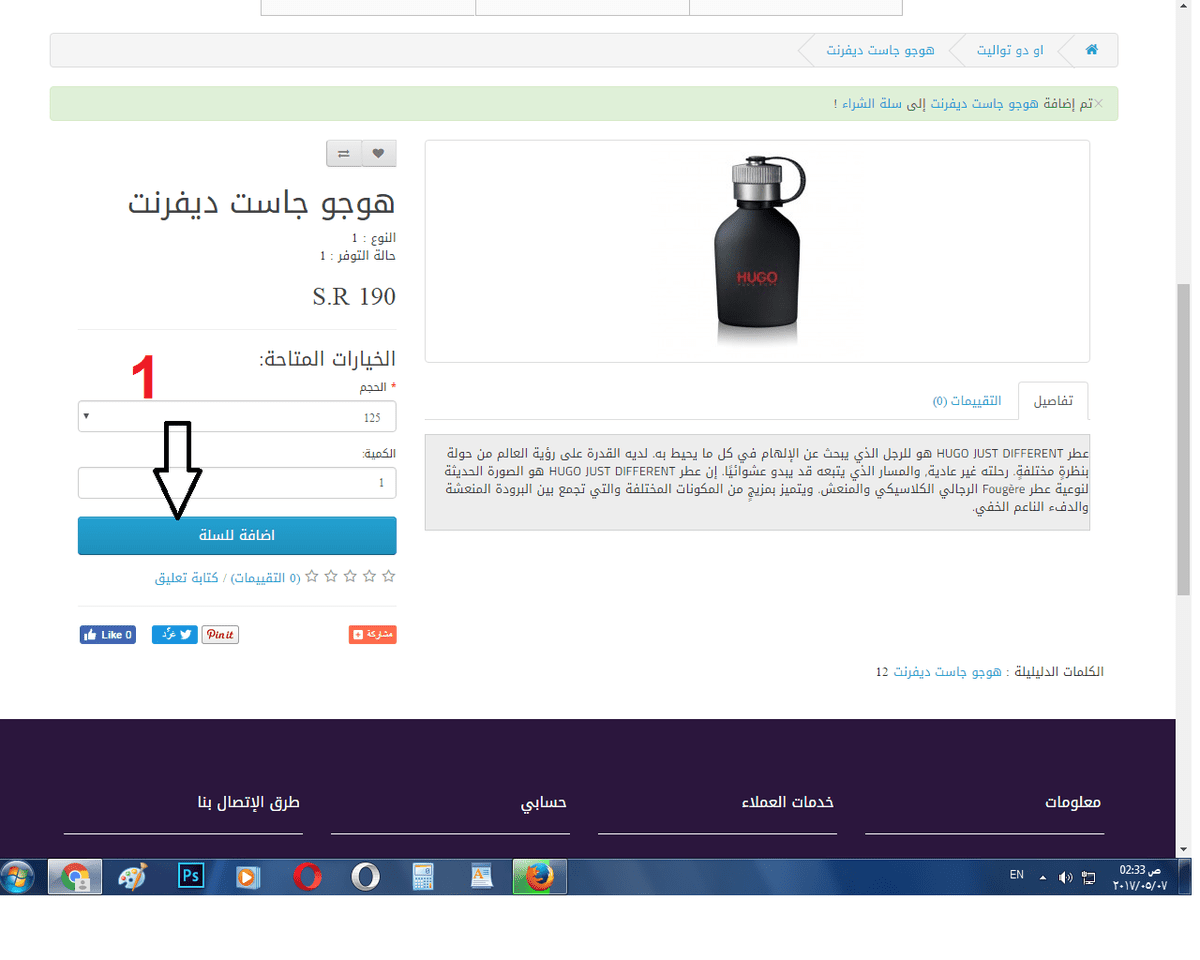Image resolution: width=1200 pixels, height=960 pixels.
Task: Switch to Firefox in the taskbar
Action: click(540, 878)
